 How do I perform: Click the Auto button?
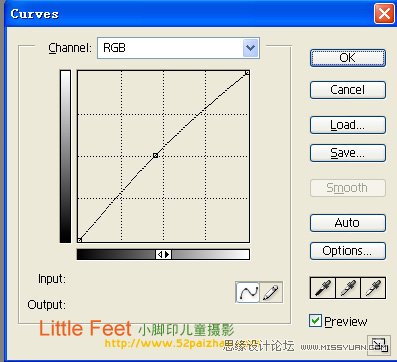348,223
